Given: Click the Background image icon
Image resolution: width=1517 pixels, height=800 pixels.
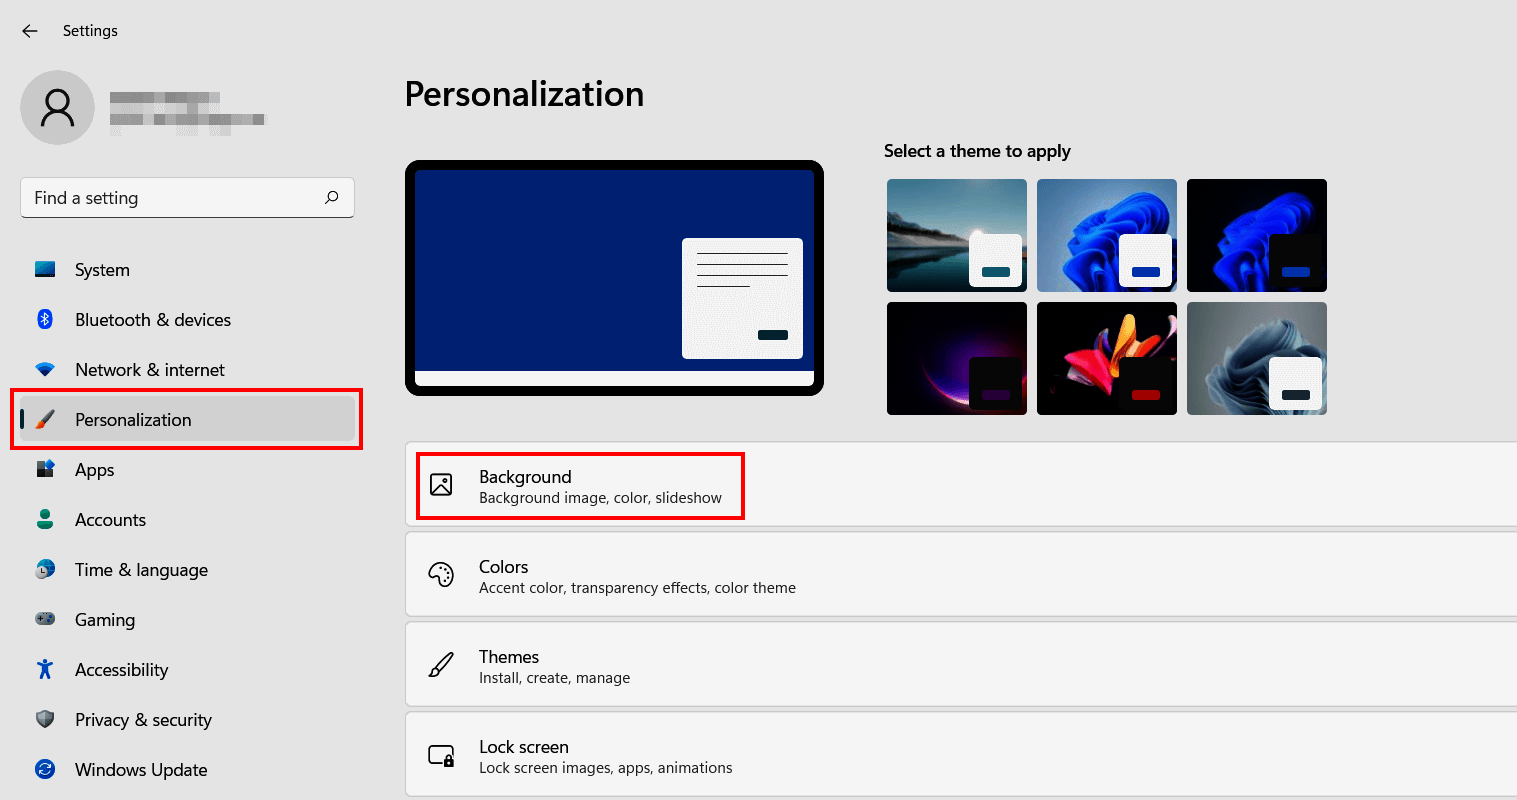Looking at the screenshot, I should tap(441, 485).
